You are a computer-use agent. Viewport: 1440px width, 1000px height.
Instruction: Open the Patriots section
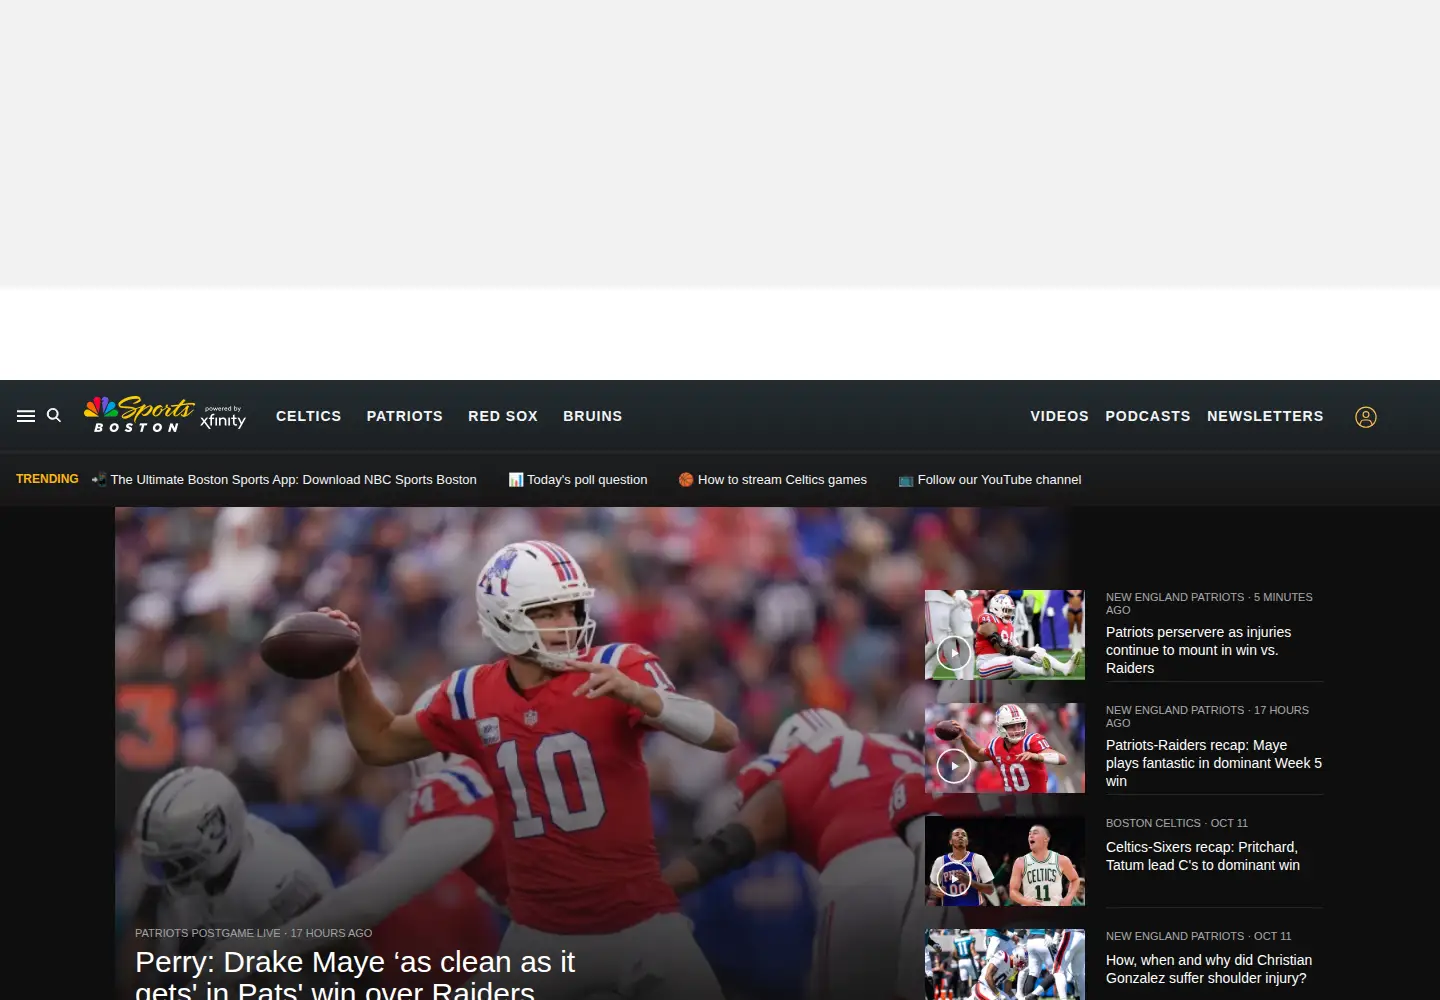pyautogui.click(x=404, y=416)
